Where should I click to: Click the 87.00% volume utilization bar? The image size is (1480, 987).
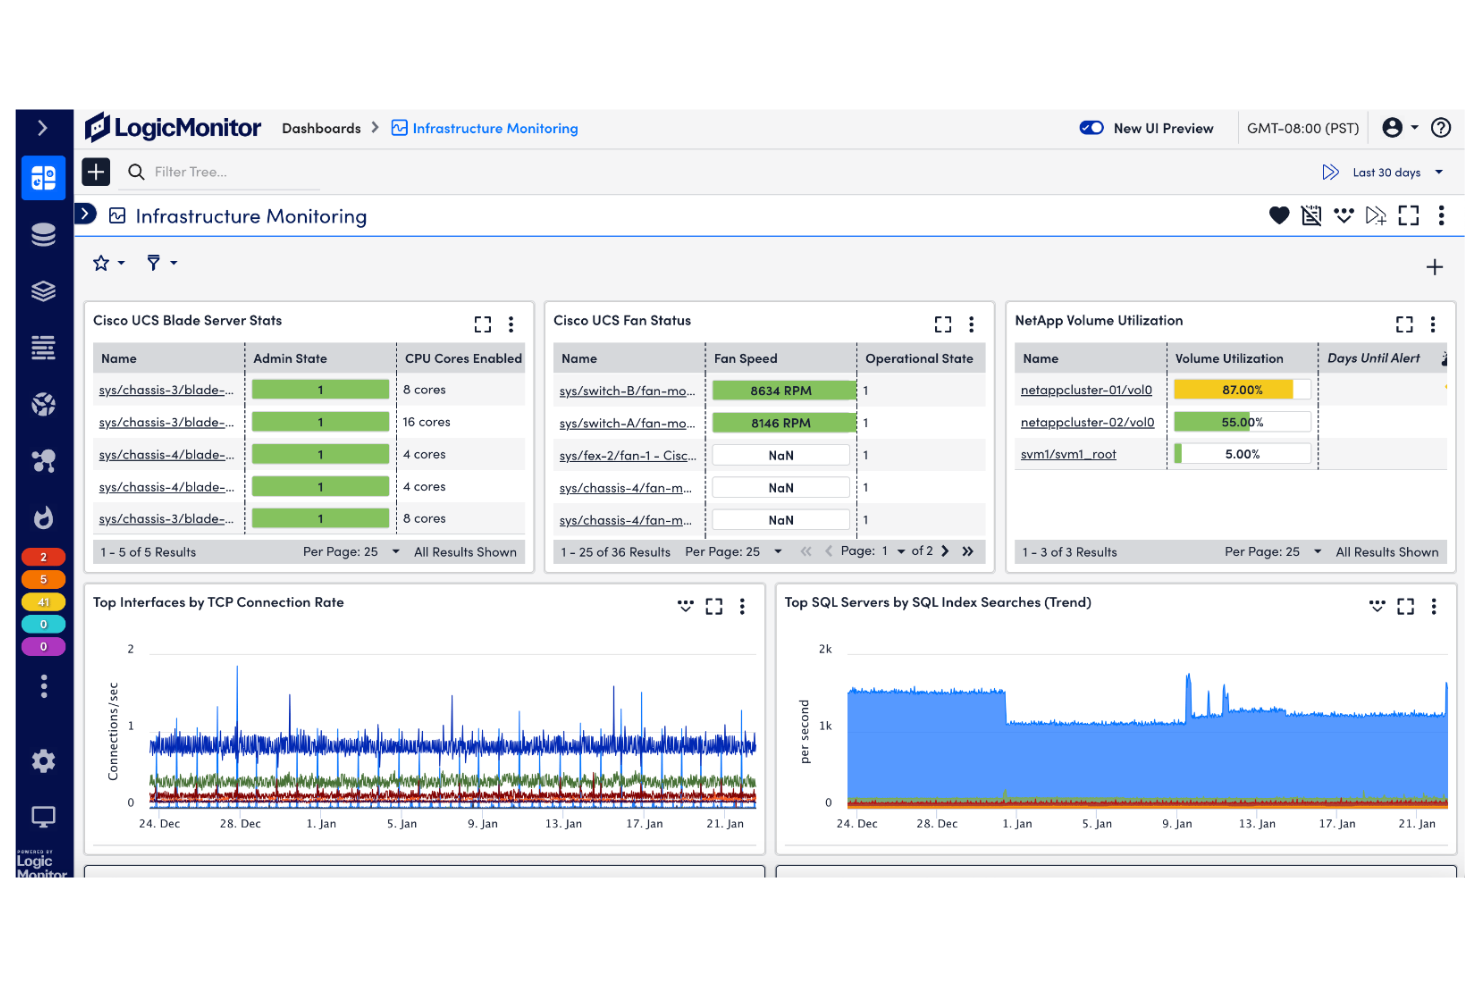coord(1240,389)
